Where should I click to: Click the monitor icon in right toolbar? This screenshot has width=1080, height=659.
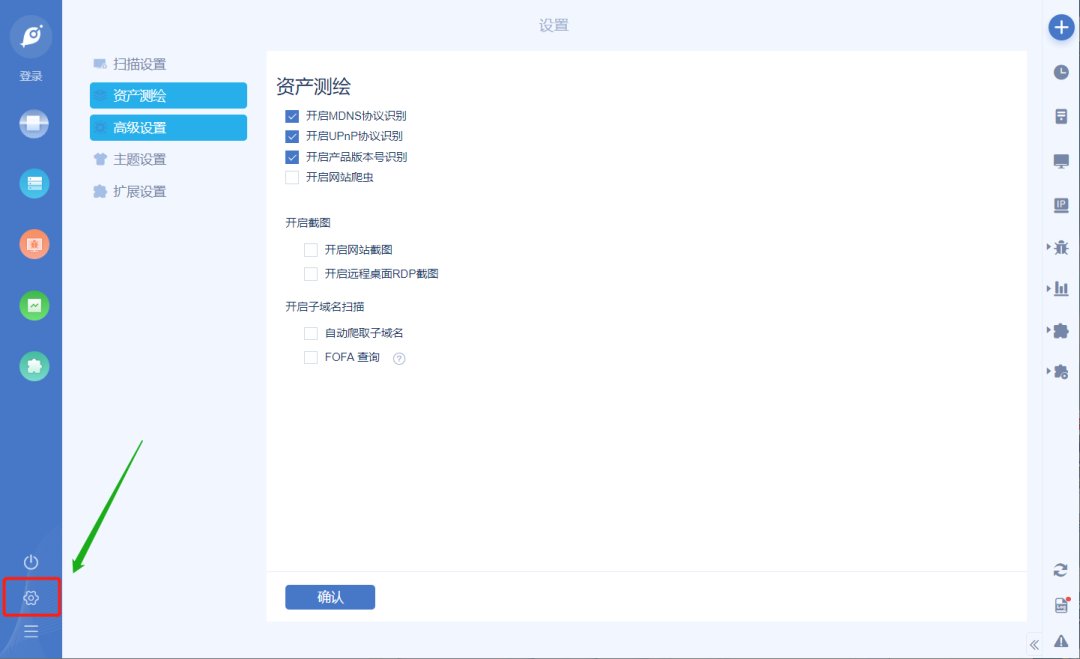click(1061, 161)
